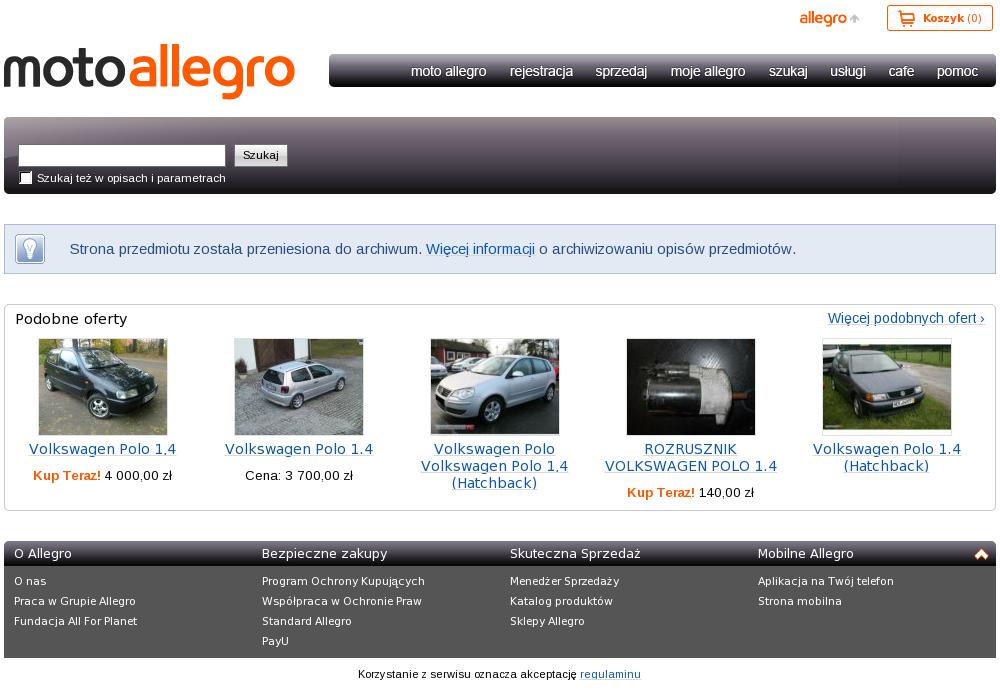Open the 'szukaj' nav item
The height and width of the screenshot is (694, 1000).
click(x=788, y=71)
